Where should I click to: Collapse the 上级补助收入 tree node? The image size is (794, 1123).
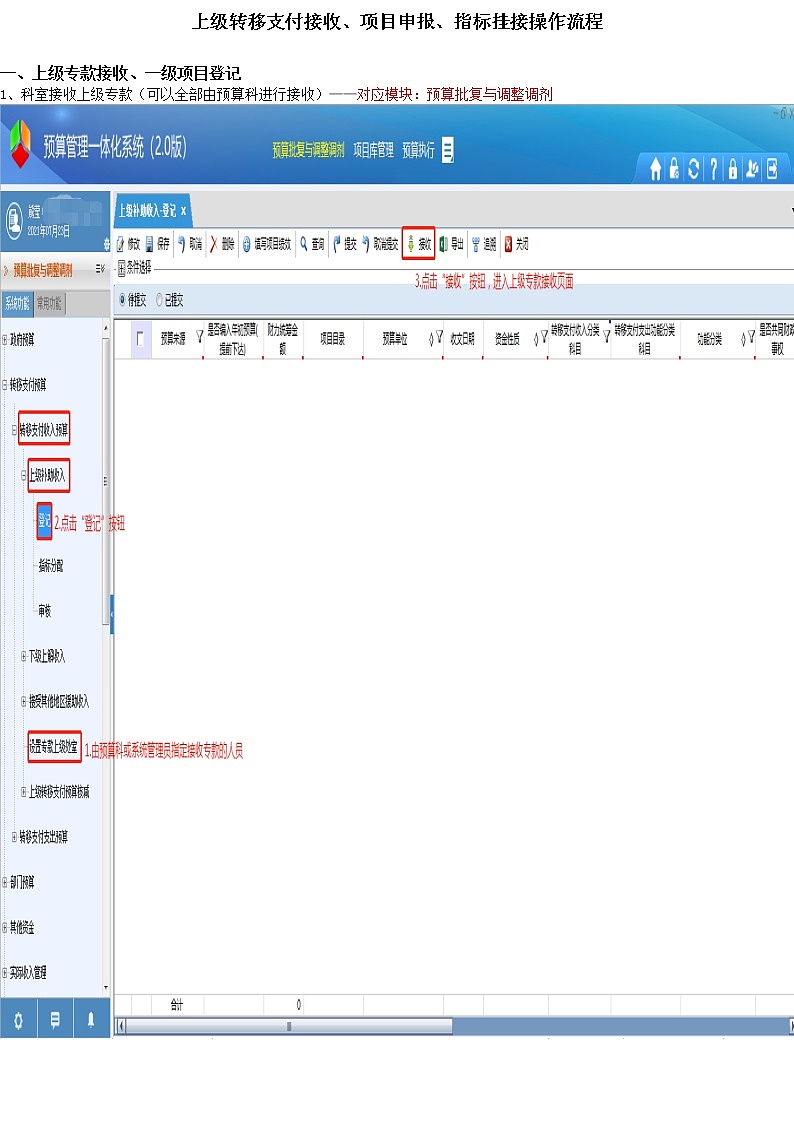click(x=24, y=475)
